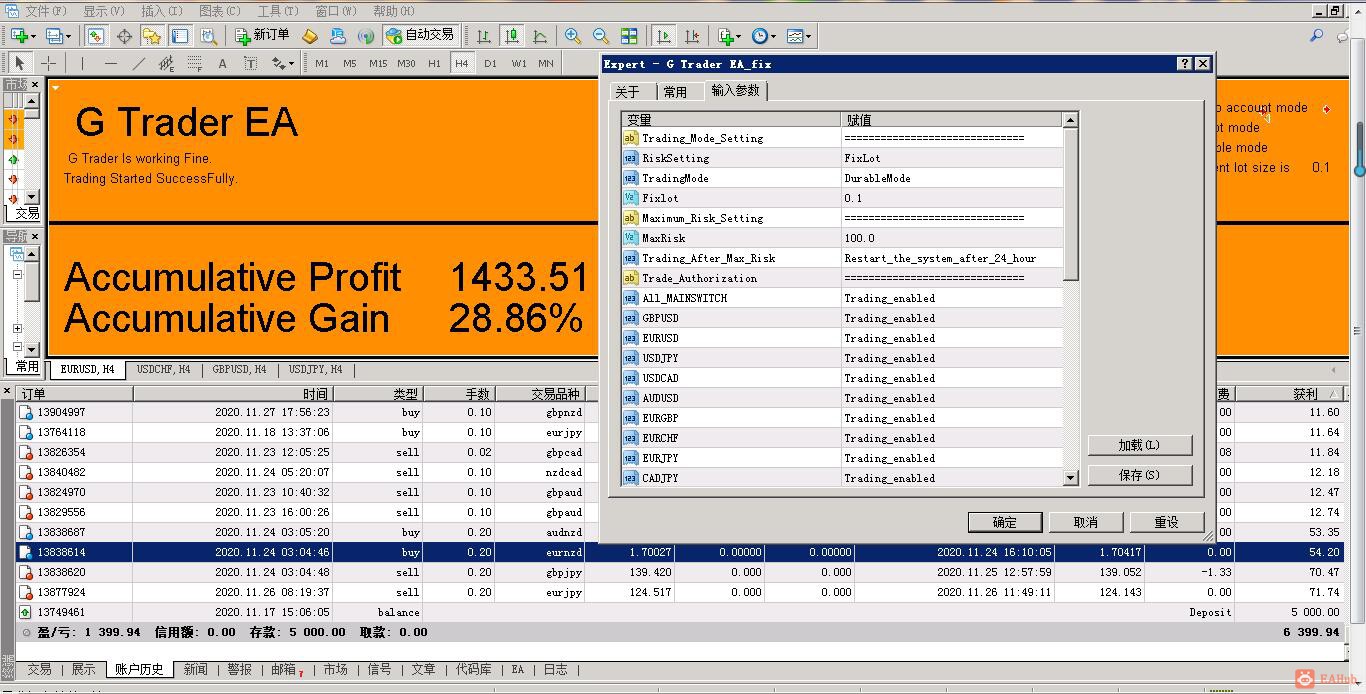The height and width of the screenshot is (694, 1366).
Task: Open the Strategy Tester magnifier icon
Action: tap(208, 36)
